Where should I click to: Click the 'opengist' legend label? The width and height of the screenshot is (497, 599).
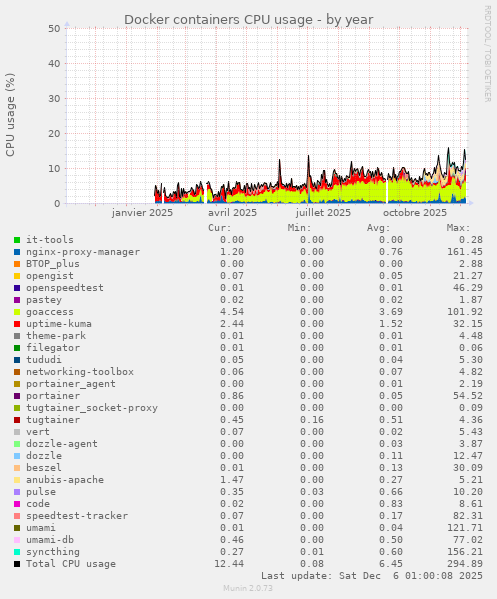pos(50,276)
